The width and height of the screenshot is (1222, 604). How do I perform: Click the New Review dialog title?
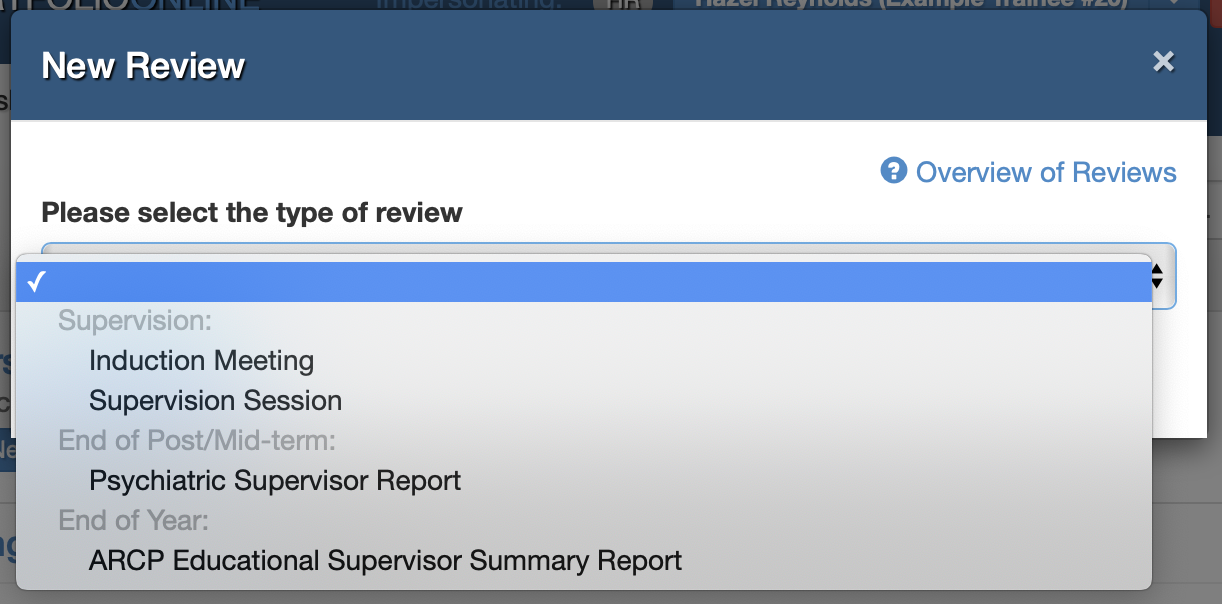(143, 66)
